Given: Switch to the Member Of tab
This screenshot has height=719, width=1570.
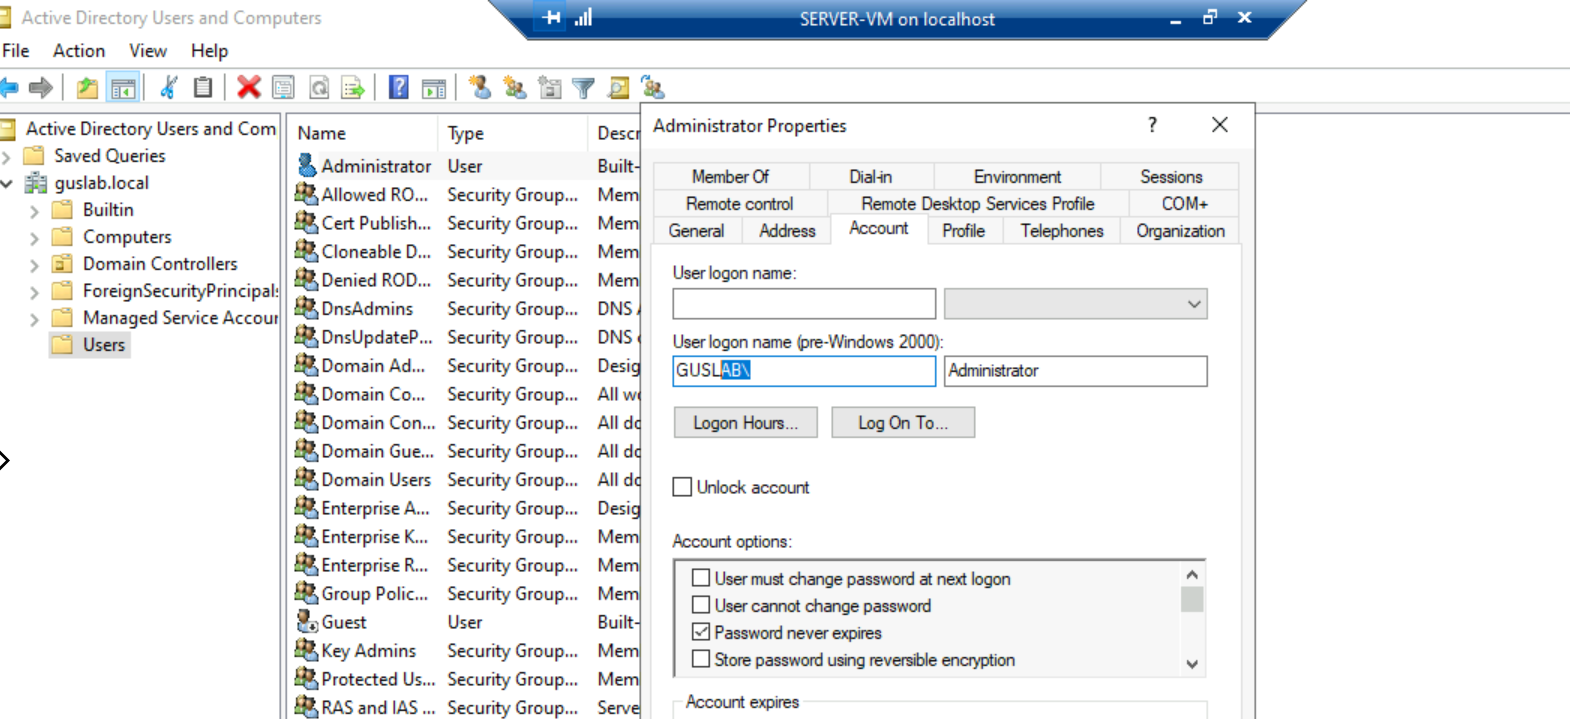Looking at the screenshot, I should point(731,176).
